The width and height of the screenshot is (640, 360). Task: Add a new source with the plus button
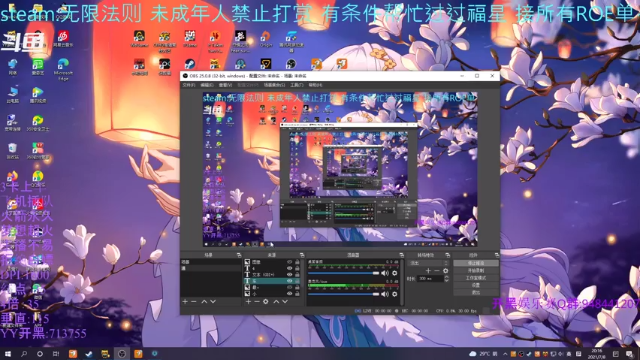click(248, 302)
